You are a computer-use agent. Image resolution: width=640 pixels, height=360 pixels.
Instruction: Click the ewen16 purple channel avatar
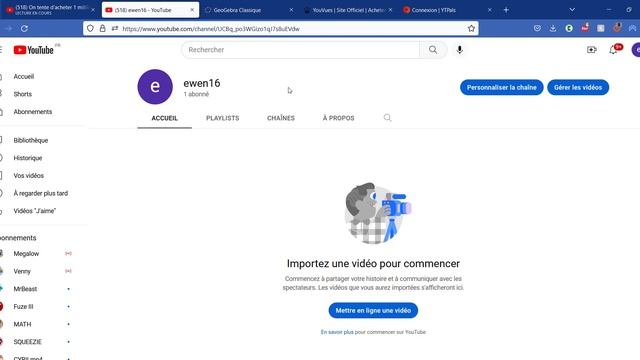155,87
